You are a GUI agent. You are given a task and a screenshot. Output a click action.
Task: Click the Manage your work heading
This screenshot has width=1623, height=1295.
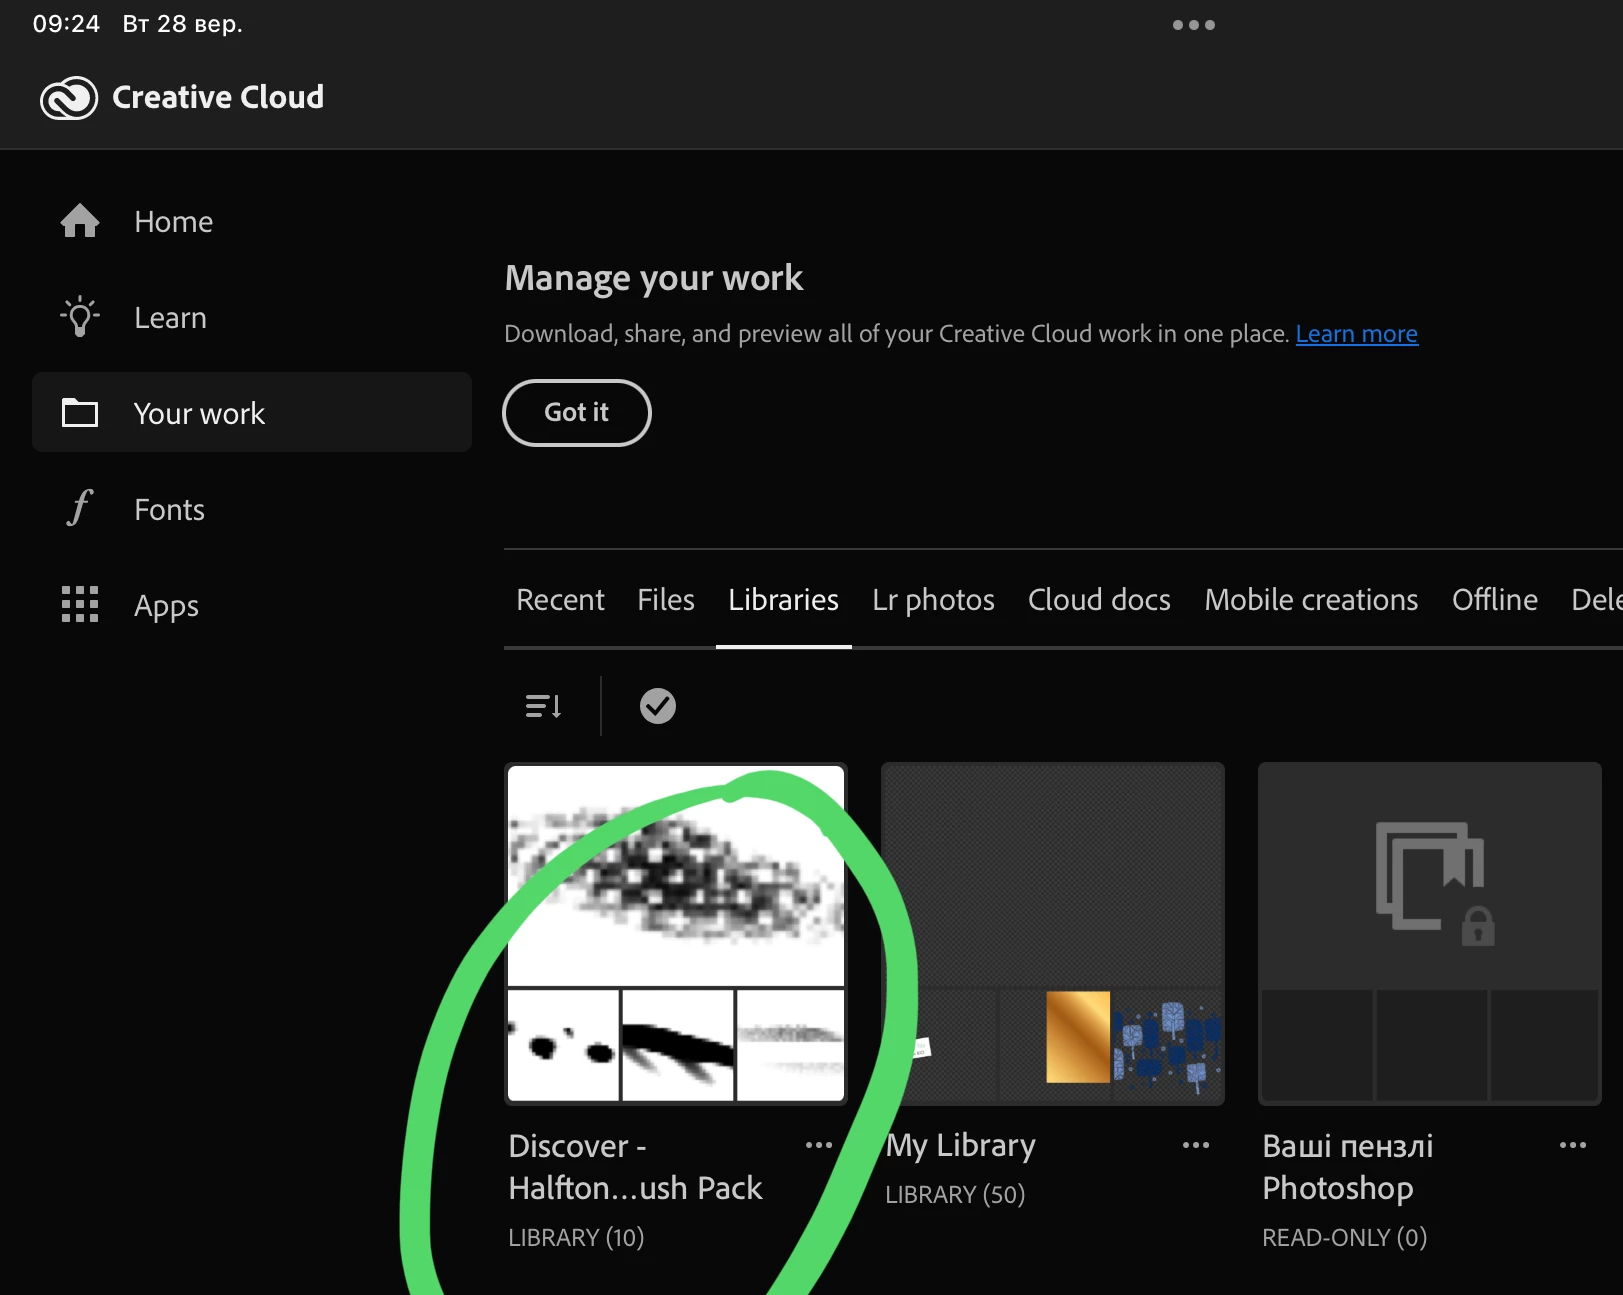[x=654, y=278]
